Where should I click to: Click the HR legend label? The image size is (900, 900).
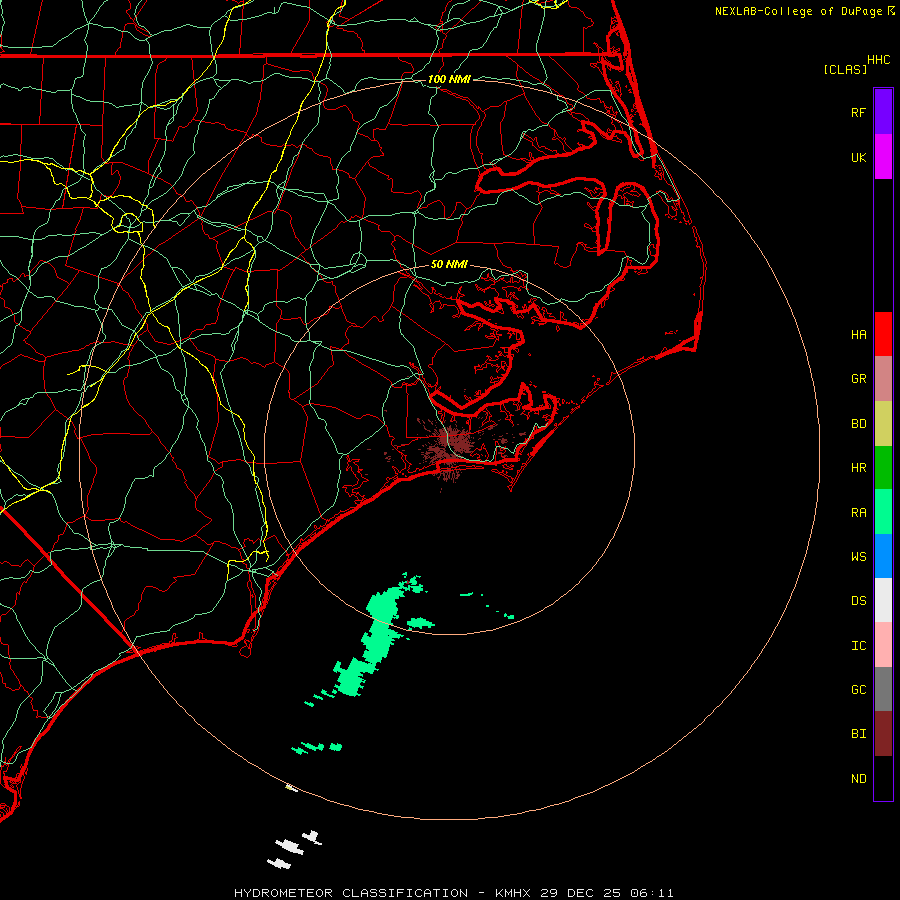(x=858, y=468)
